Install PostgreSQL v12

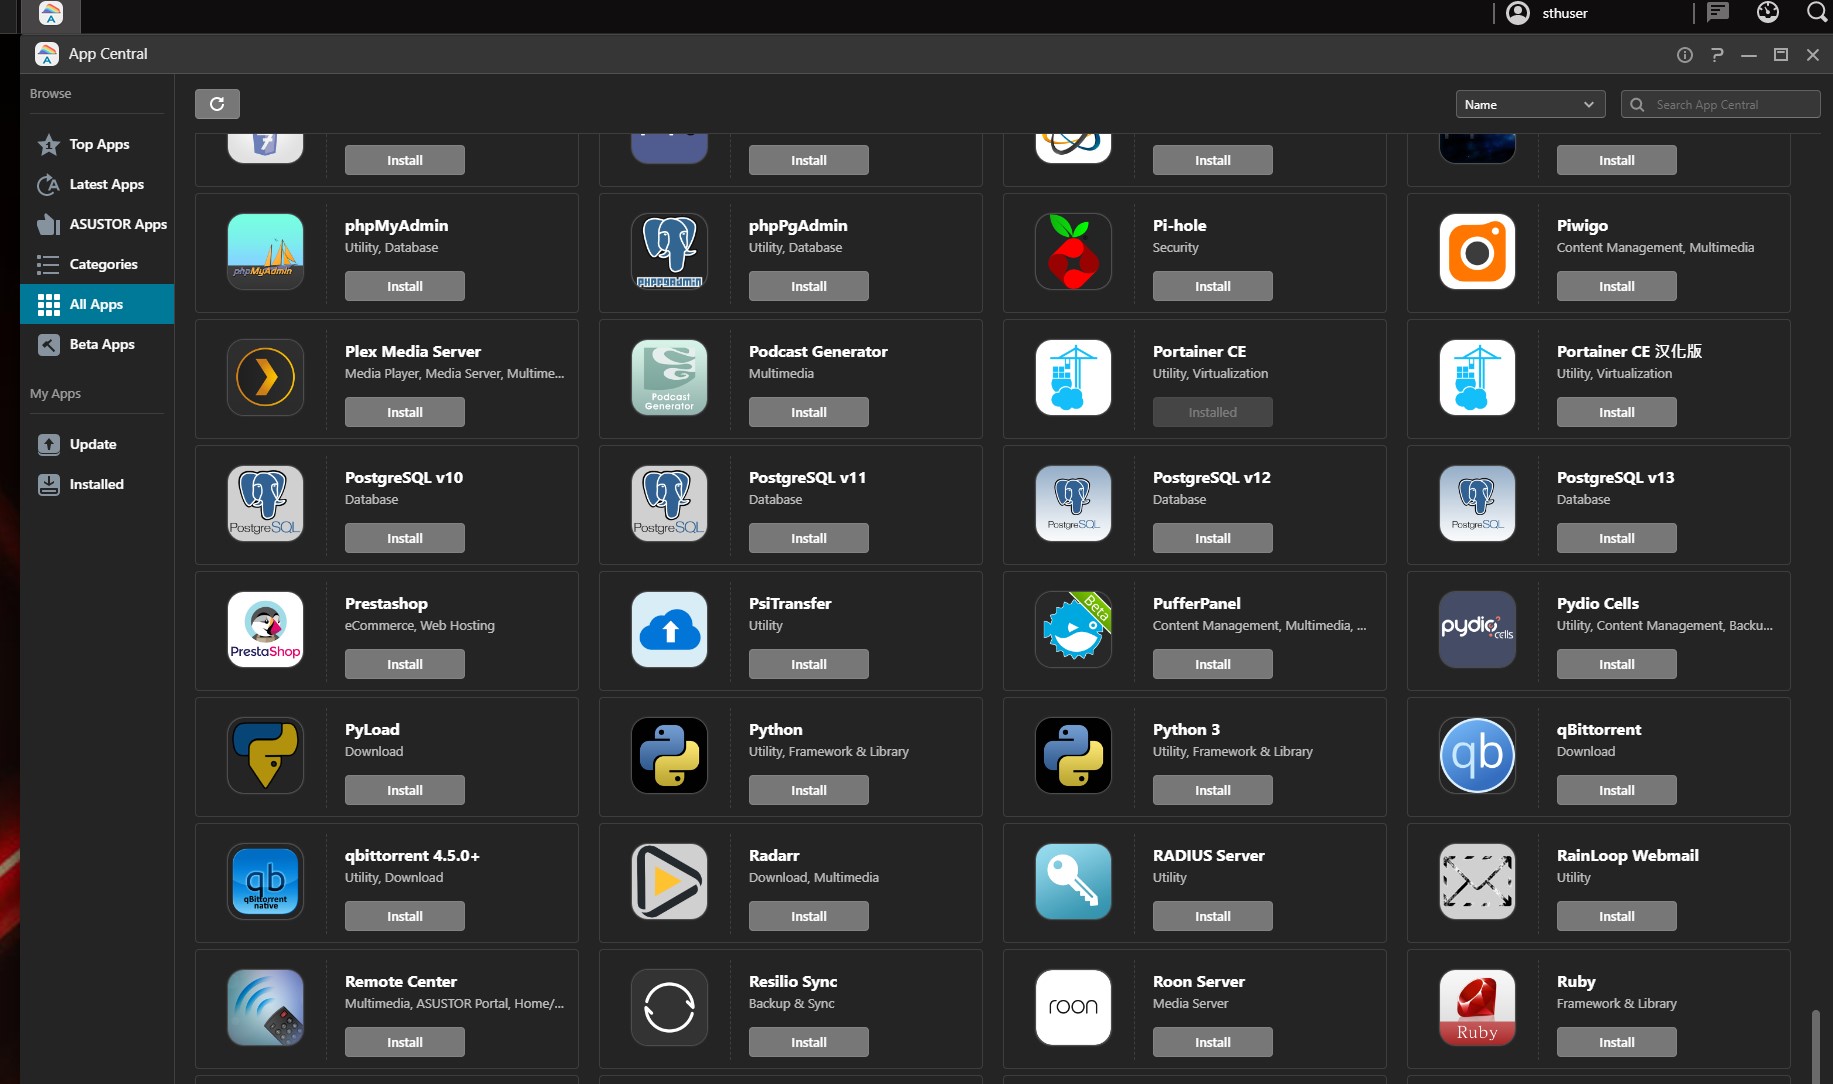coord(1213,538)
